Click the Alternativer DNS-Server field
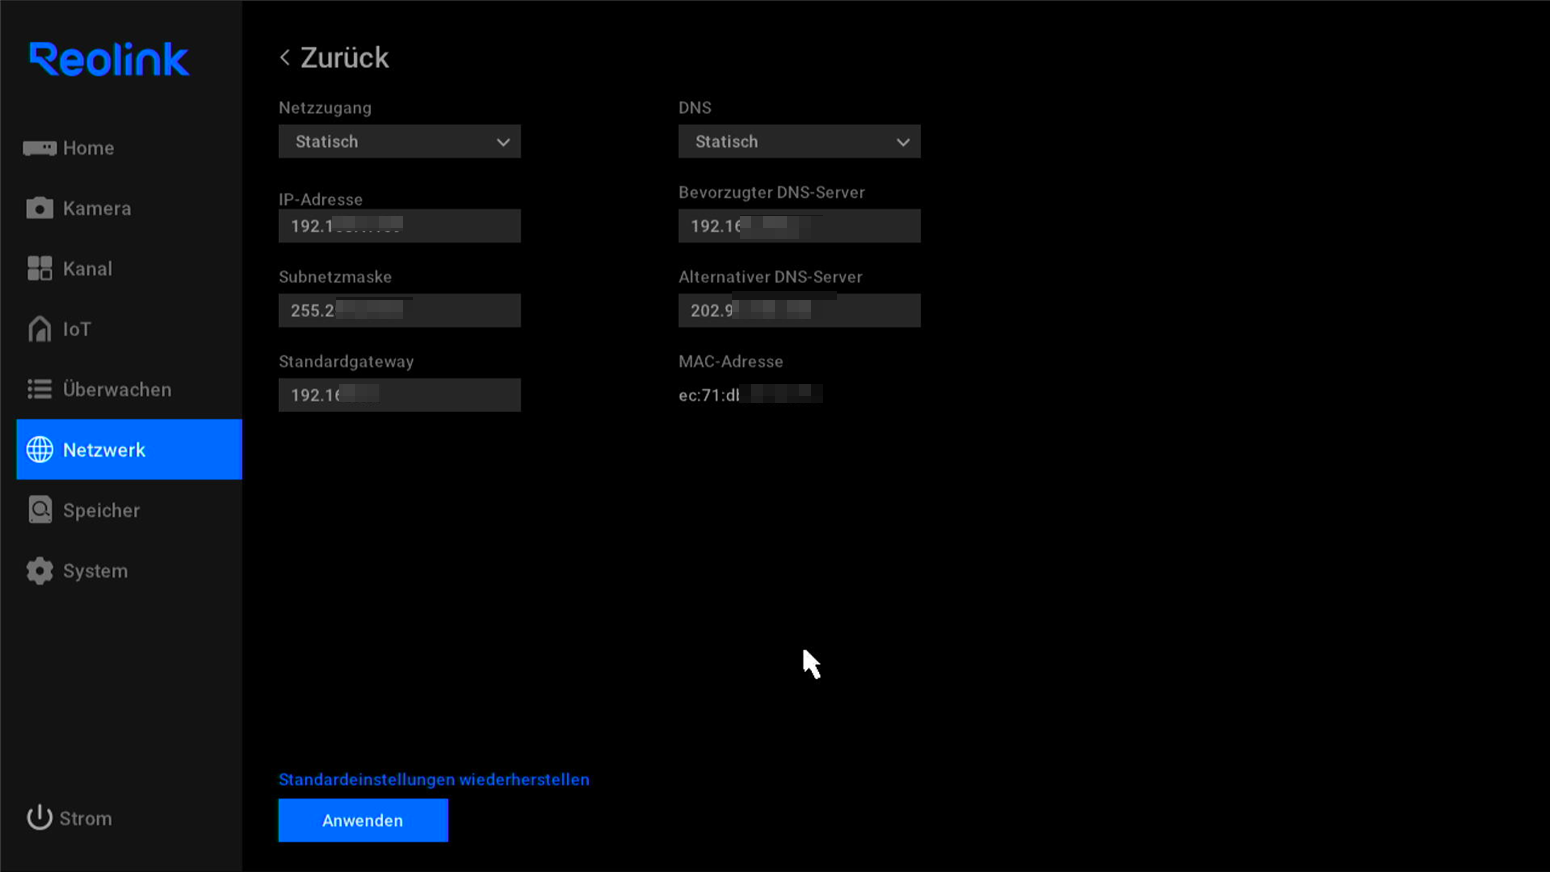This screenshot has height=875, width=1550. click(x=799, y=311)
